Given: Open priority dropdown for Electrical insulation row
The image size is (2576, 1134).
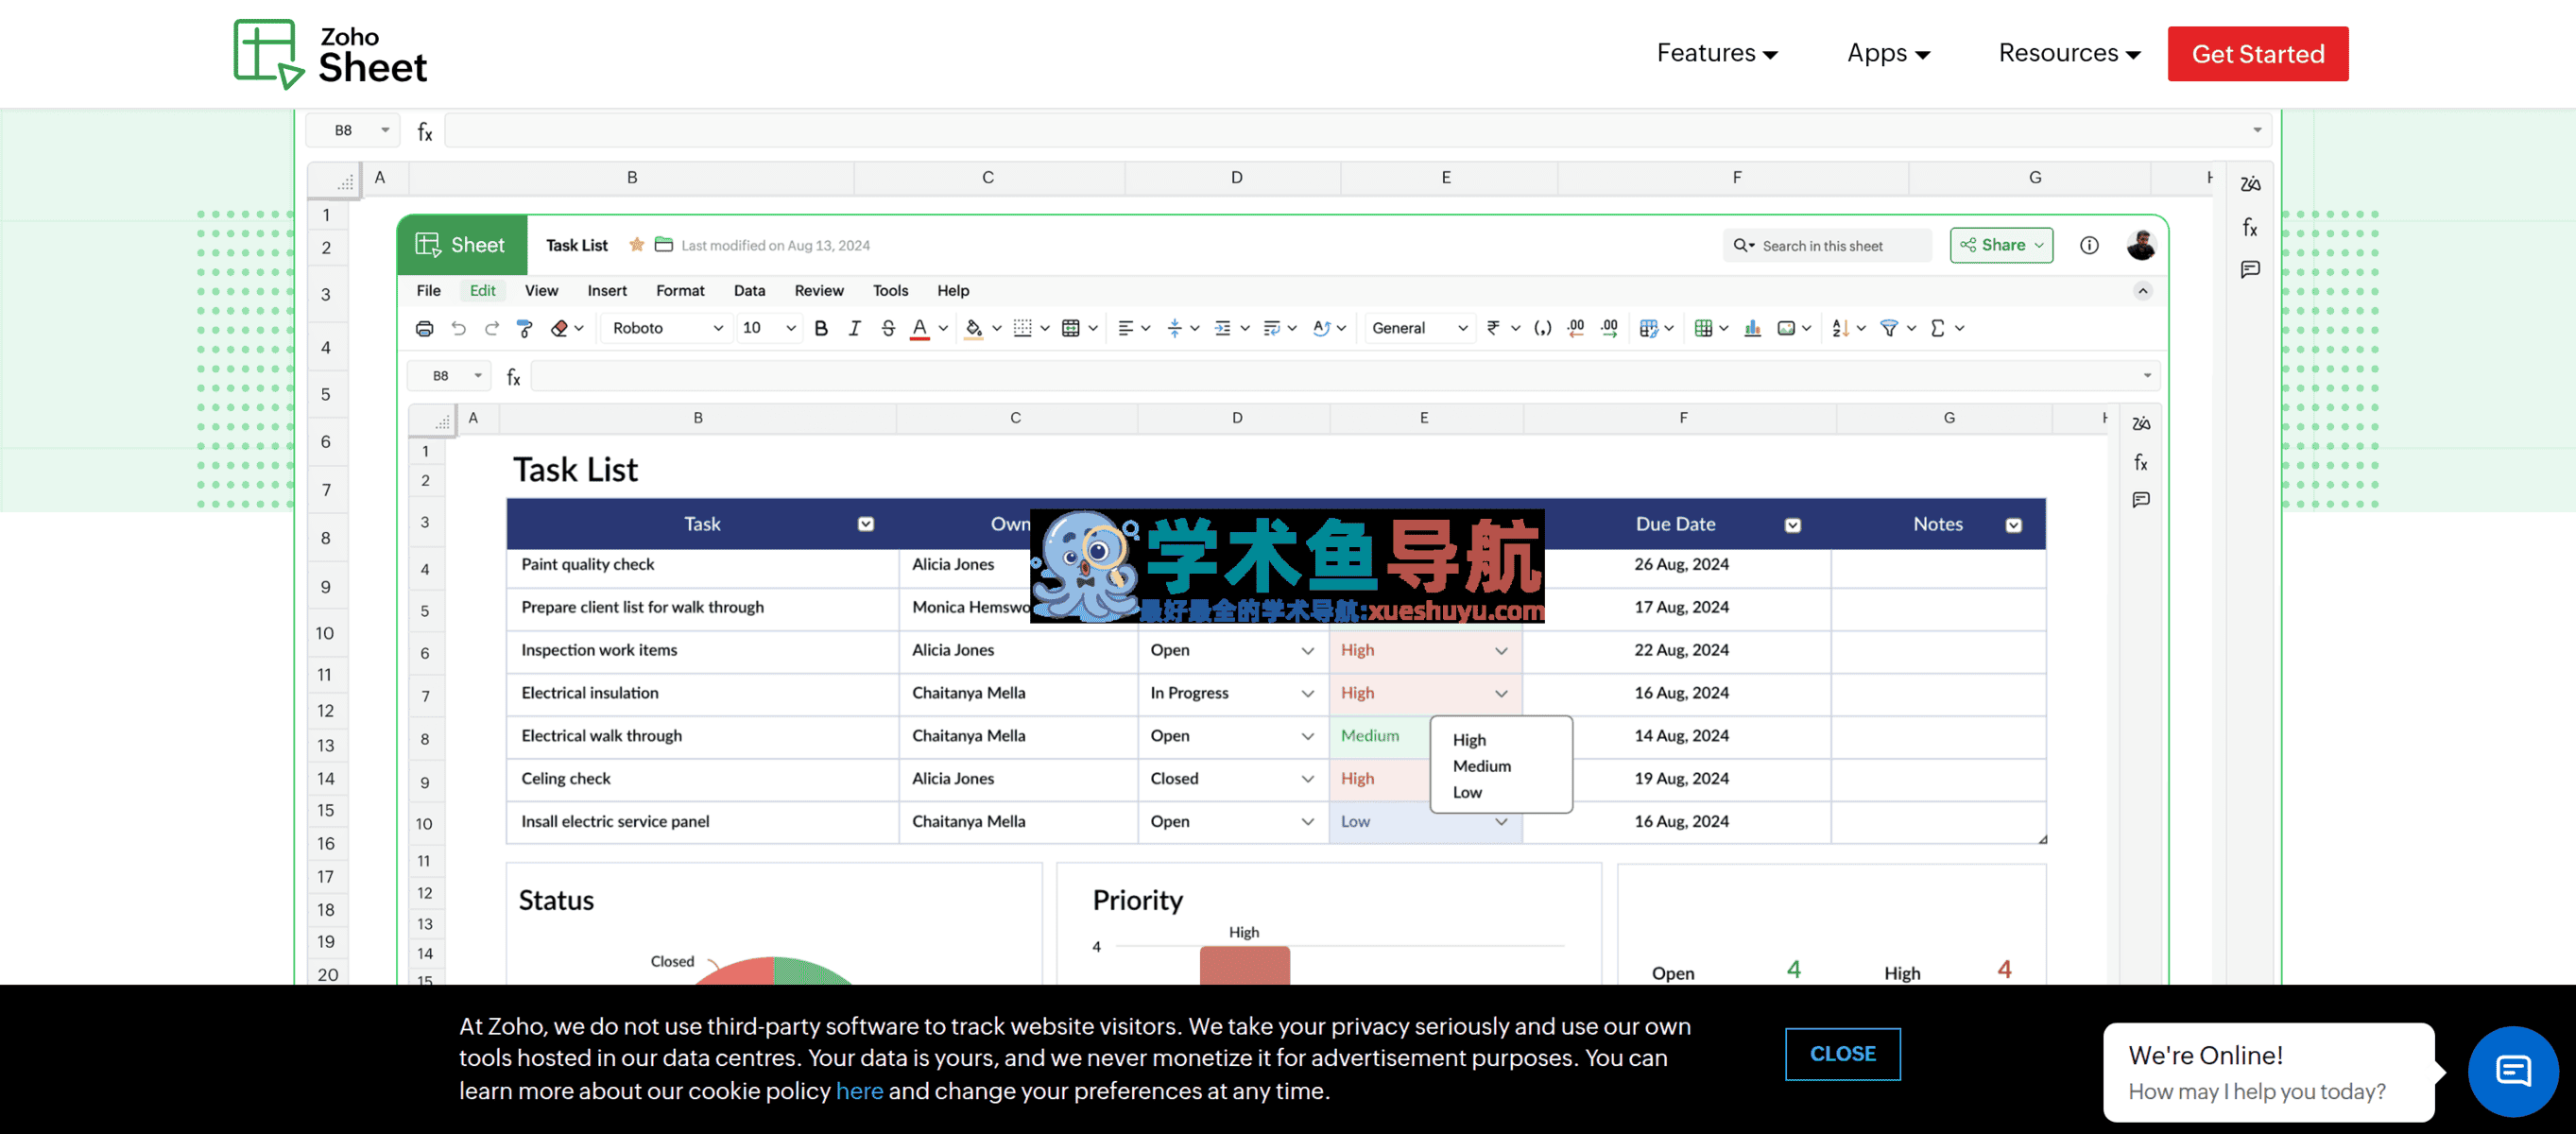Looking at the screenshot, I should pyautogui.click(x=1500, y=693).
